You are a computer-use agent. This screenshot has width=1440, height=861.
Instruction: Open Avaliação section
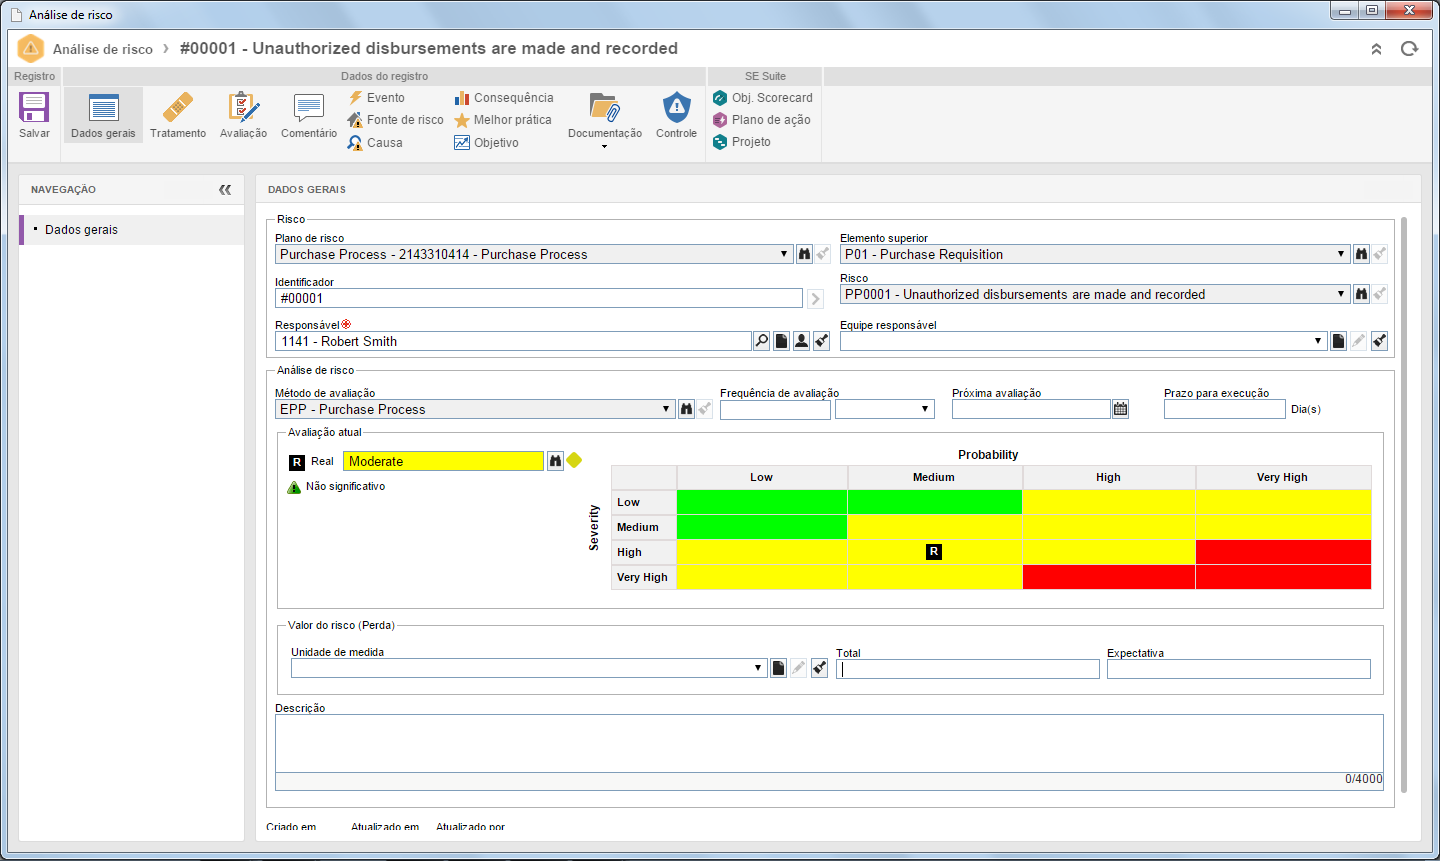243,115
